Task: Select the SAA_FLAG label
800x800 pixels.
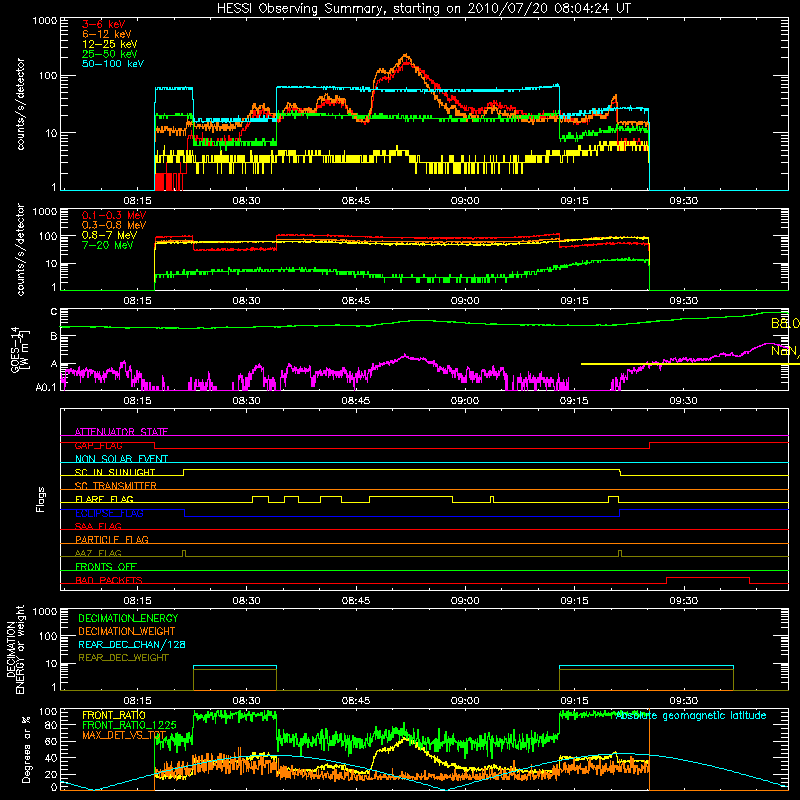Action: point(98,526)
